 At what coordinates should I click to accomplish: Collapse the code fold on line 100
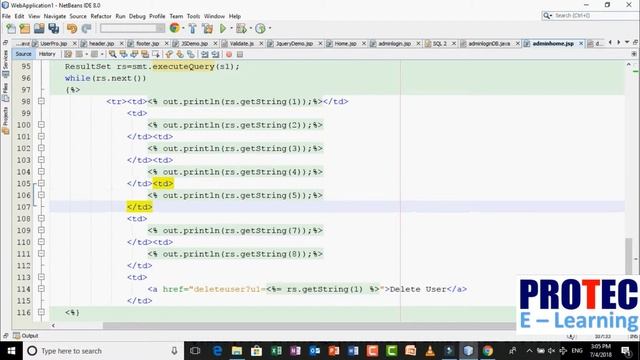pyautogui.click(x=41, y=124)
